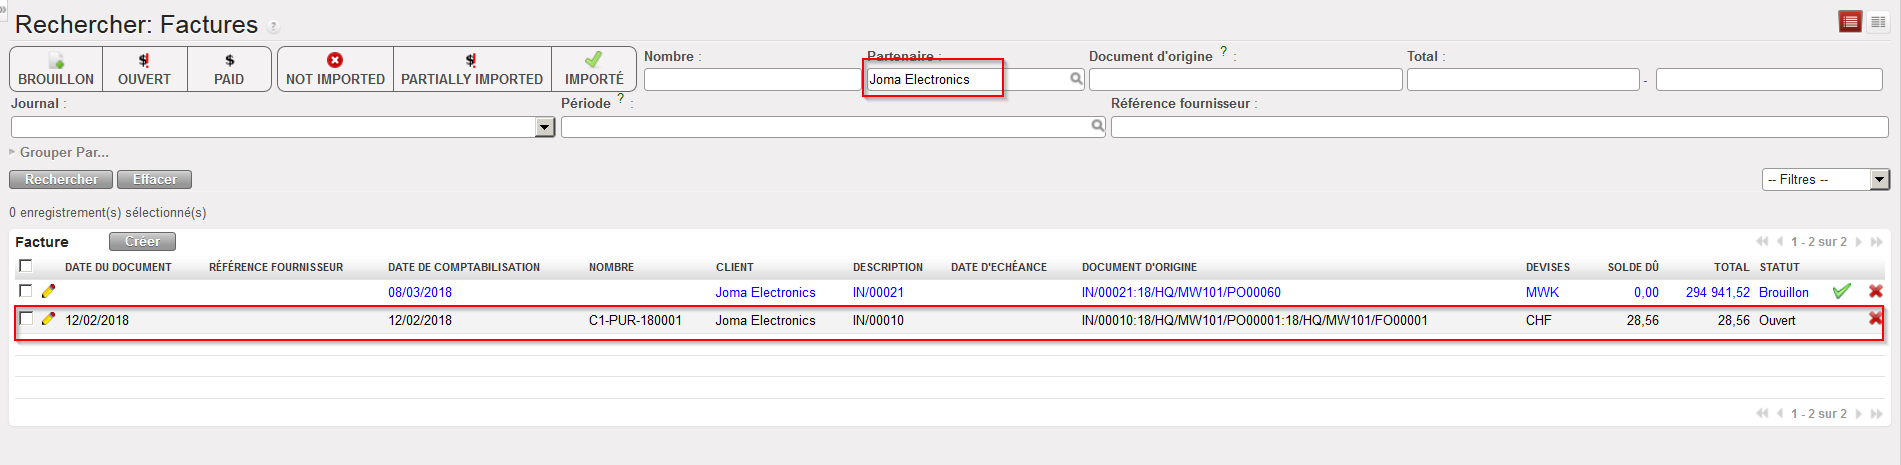The width and height of the screenshot is (1901, 465).
Task: Click the Paid filter icon
Action: 229,61
